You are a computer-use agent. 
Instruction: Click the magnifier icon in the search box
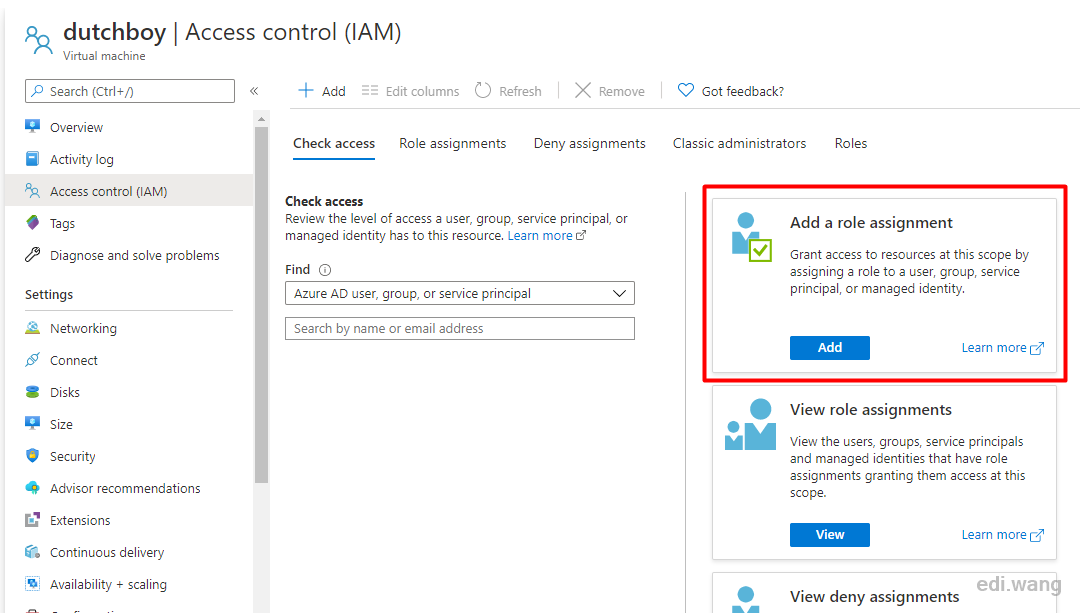37,91
